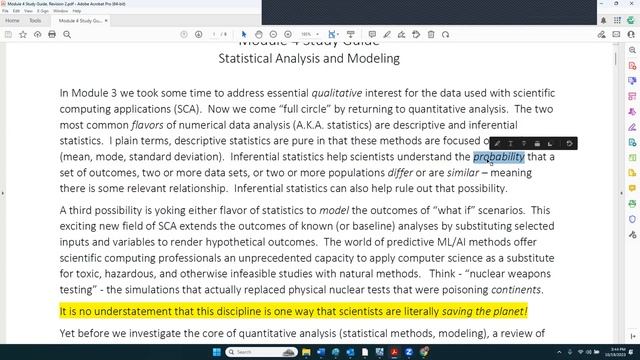Open the sign document tool
Viewport: 640px width, 360px height.
point(402,35)
